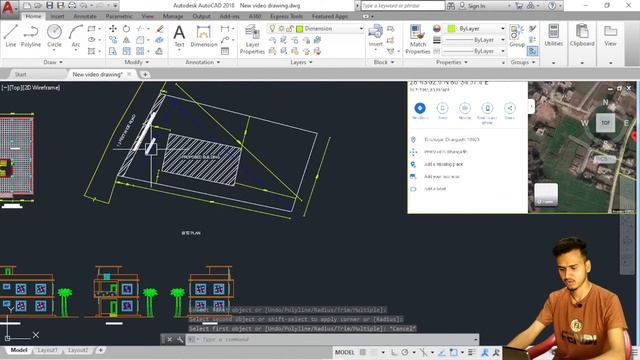Open the Text annotation tool
640x360 pixels.
pyautogui.click(x=179, y=36)
